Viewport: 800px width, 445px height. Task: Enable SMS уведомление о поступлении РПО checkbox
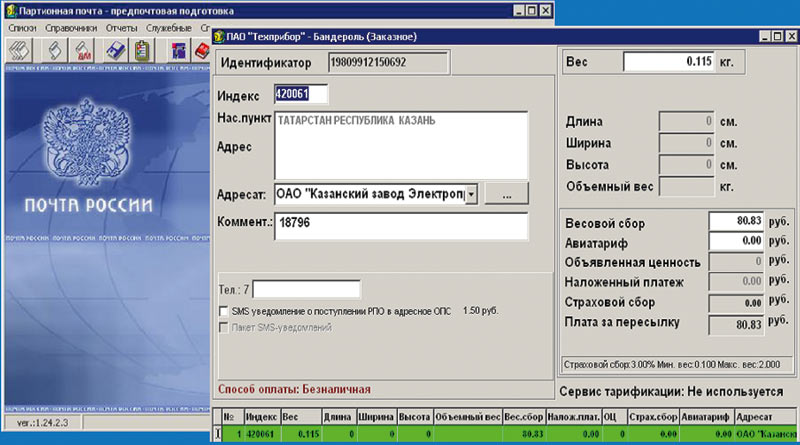[223, 311]
